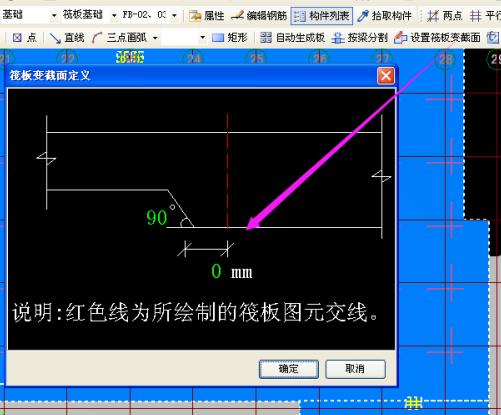501x415 pixels.
Task: Choose the 两点 two-point axis tool
Action: pyautogui.click(x=444, y=15)
